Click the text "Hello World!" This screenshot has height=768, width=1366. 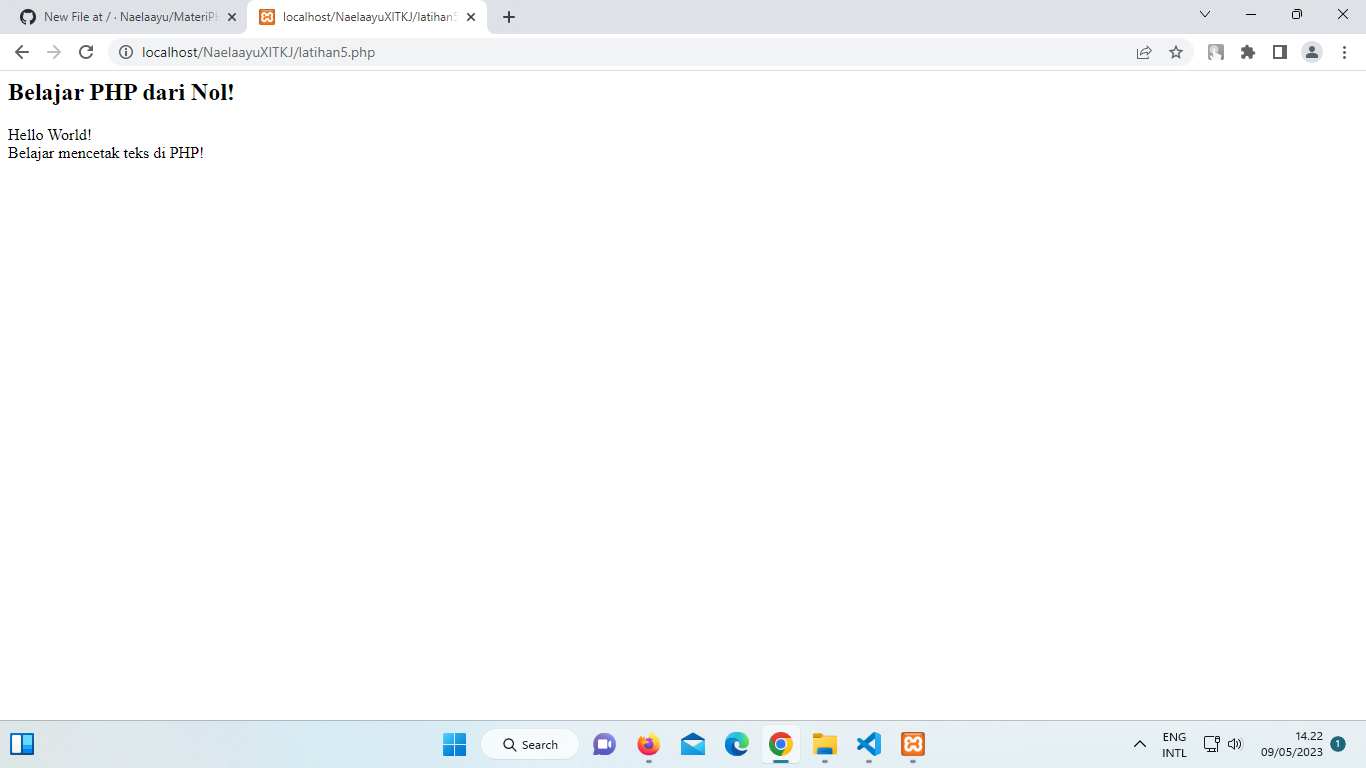click(50, 135)
